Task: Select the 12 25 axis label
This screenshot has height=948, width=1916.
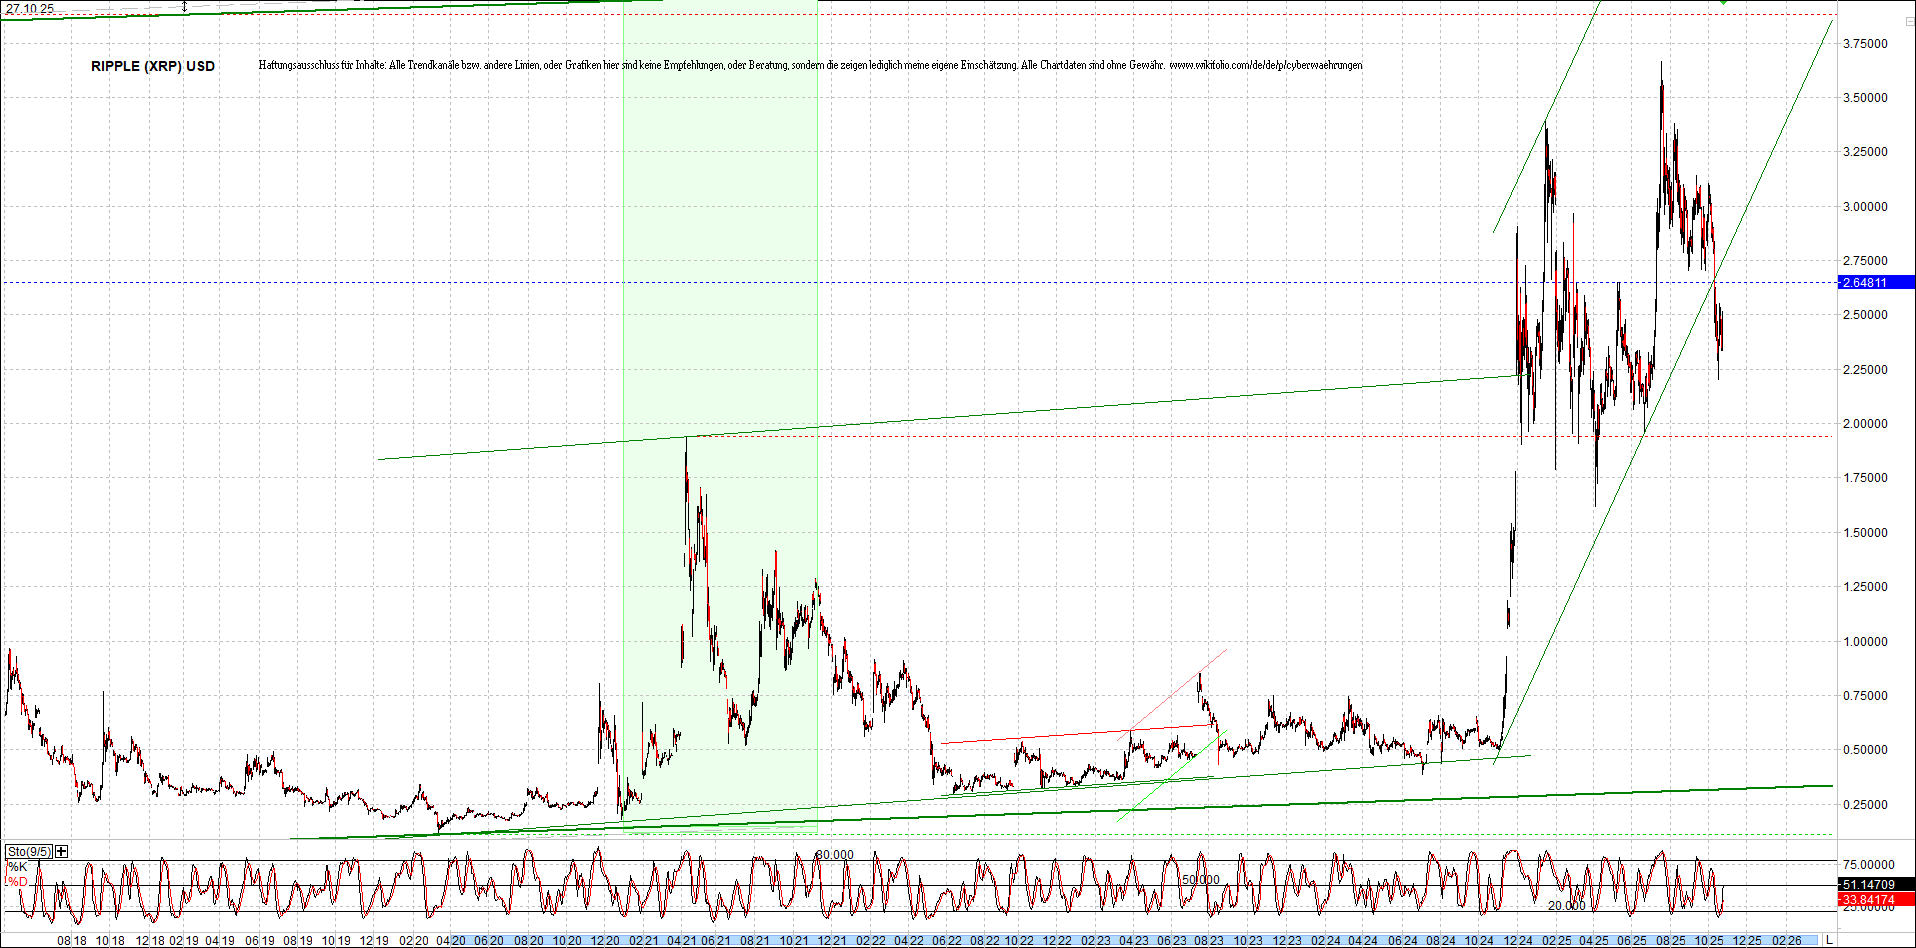Action: [x=1748, y=940]
